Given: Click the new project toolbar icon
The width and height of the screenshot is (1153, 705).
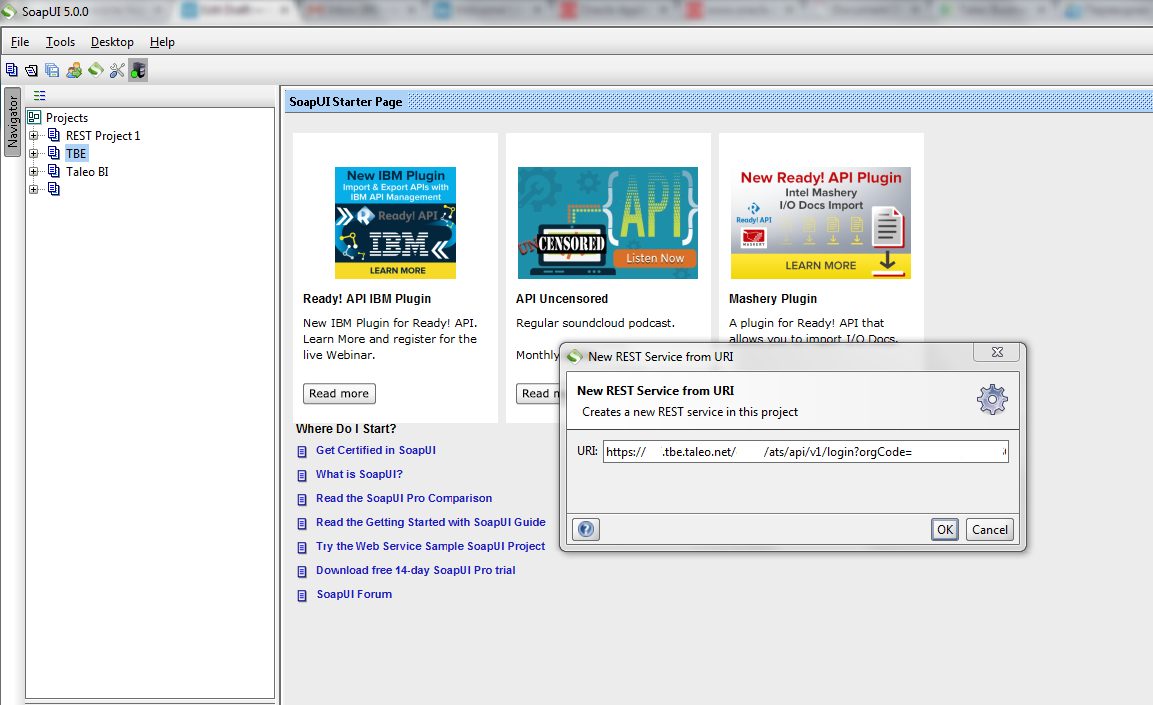Looking at the screenshot, I should (11, 70).
